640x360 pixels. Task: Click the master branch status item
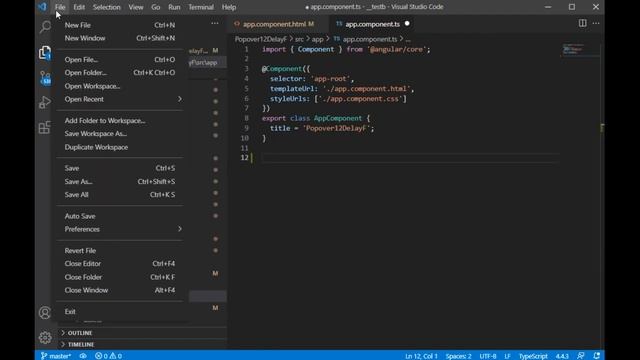[56, 356]
